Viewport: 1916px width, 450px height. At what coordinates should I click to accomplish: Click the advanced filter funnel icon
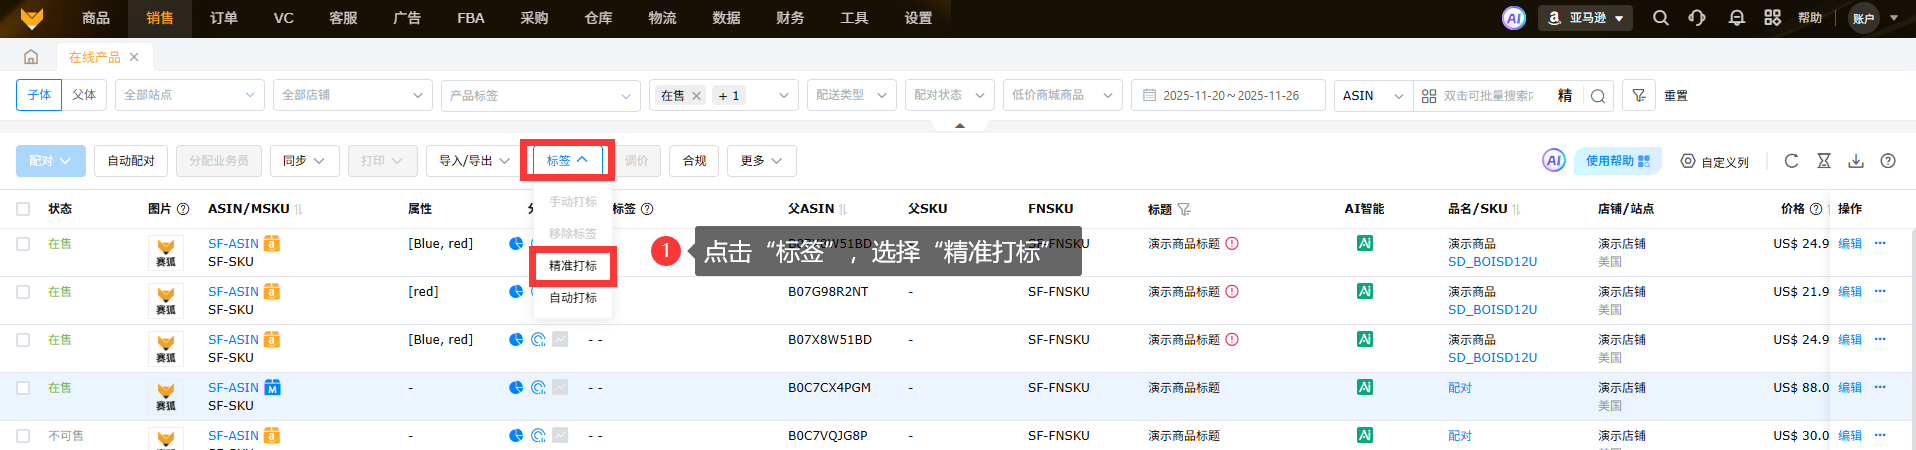1638,96
